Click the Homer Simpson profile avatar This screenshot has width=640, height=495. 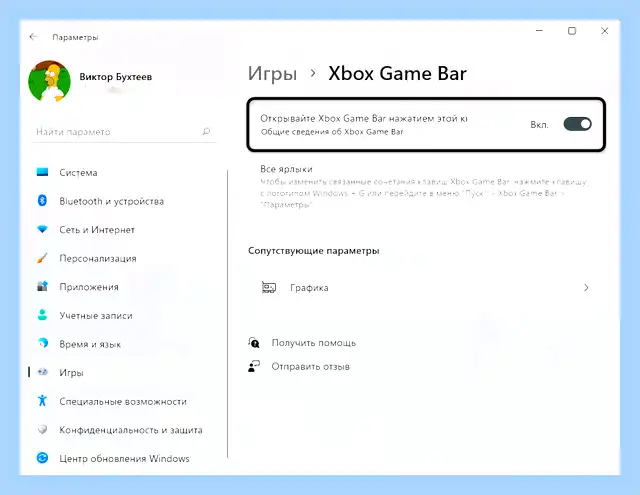point(49,81)
